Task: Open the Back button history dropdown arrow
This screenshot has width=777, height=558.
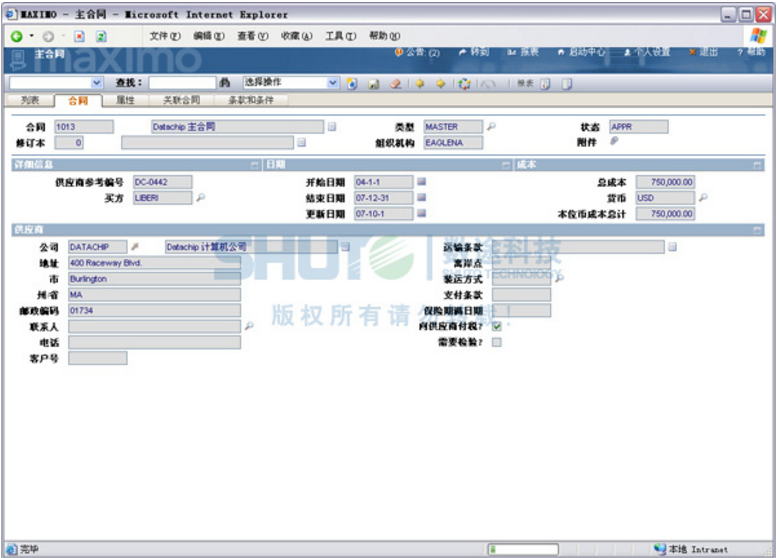Action: pyautogui.click(x=32, y=36)
